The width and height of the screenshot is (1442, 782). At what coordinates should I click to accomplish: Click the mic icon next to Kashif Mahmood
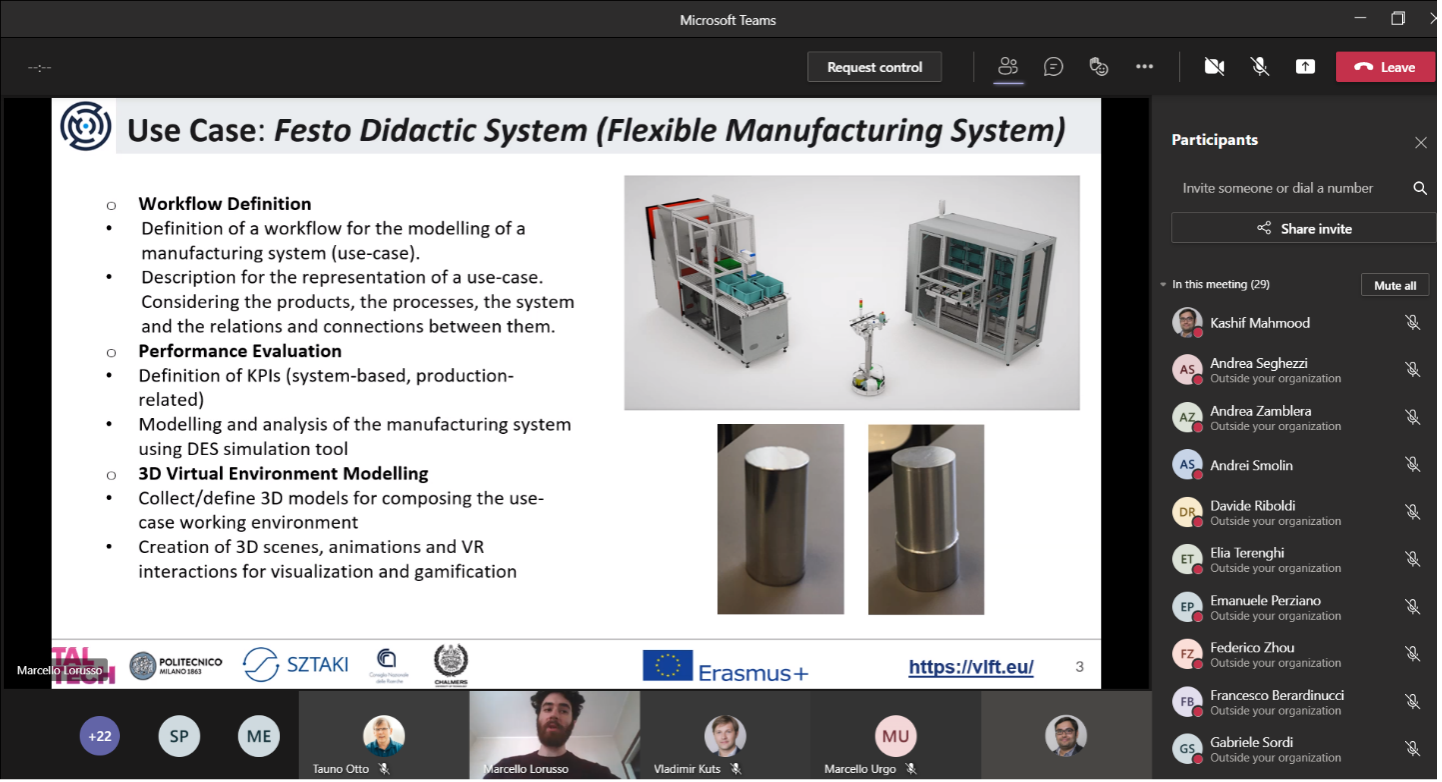[1412, 322]
